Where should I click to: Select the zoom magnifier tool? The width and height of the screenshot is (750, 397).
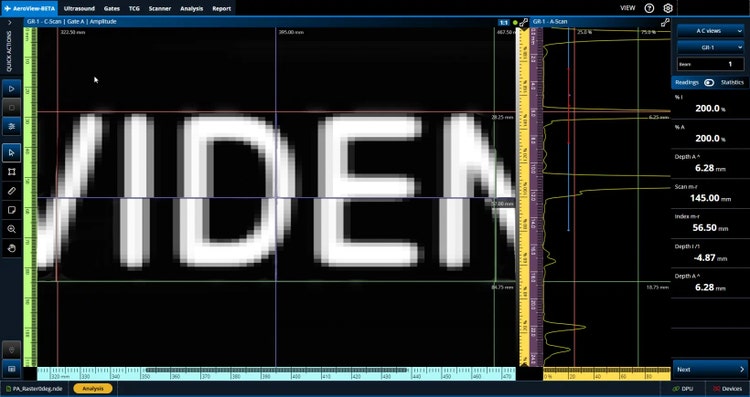(11, 229)
